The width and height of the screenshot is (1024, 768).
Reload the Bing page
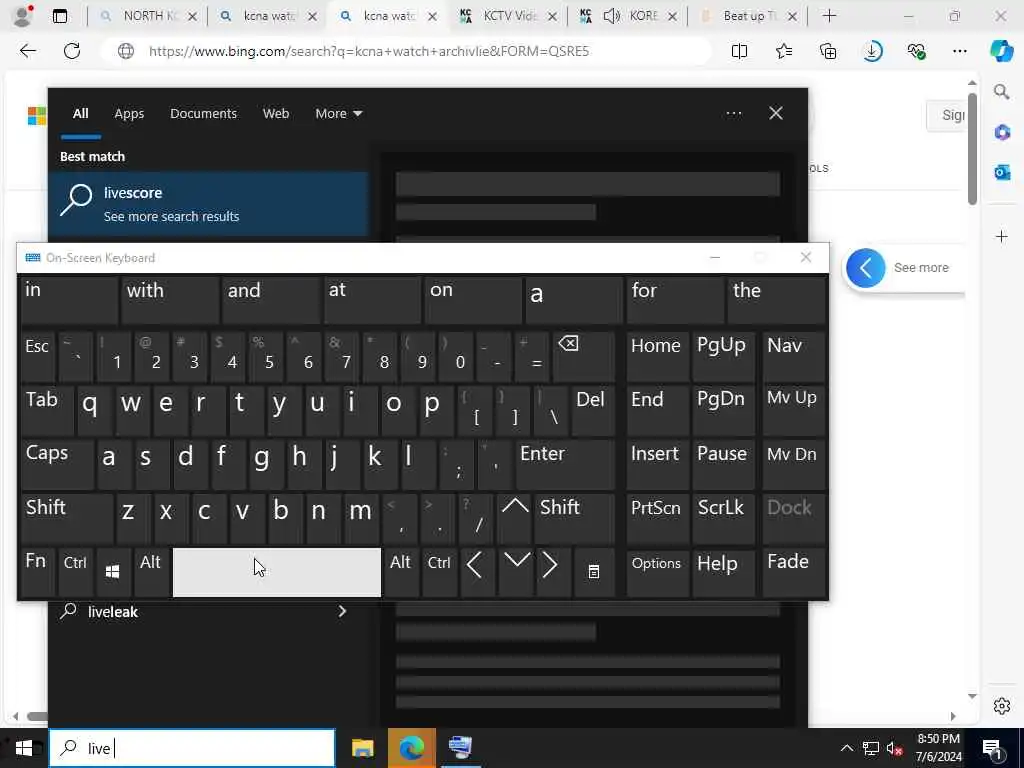72,51
